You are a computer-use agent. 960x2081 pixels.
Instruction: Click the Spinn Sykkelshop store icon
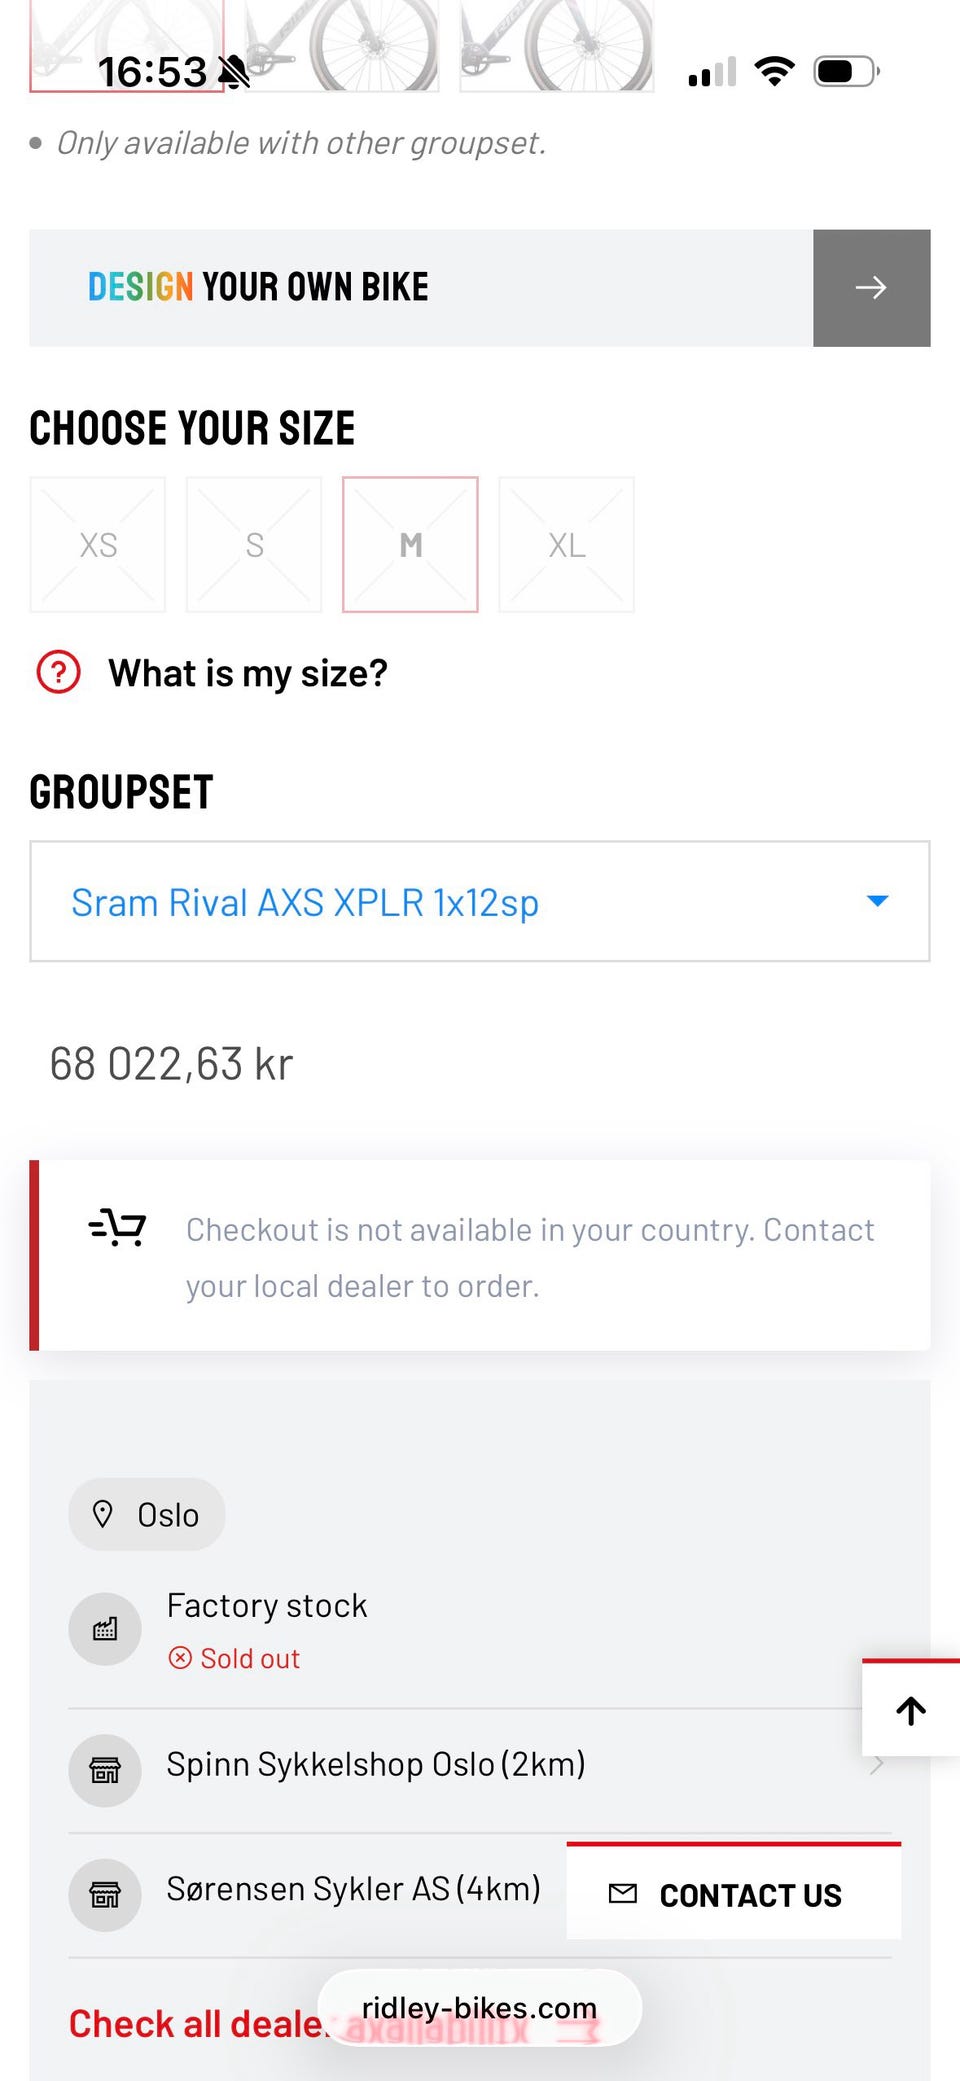click(x=105, y=1770)
